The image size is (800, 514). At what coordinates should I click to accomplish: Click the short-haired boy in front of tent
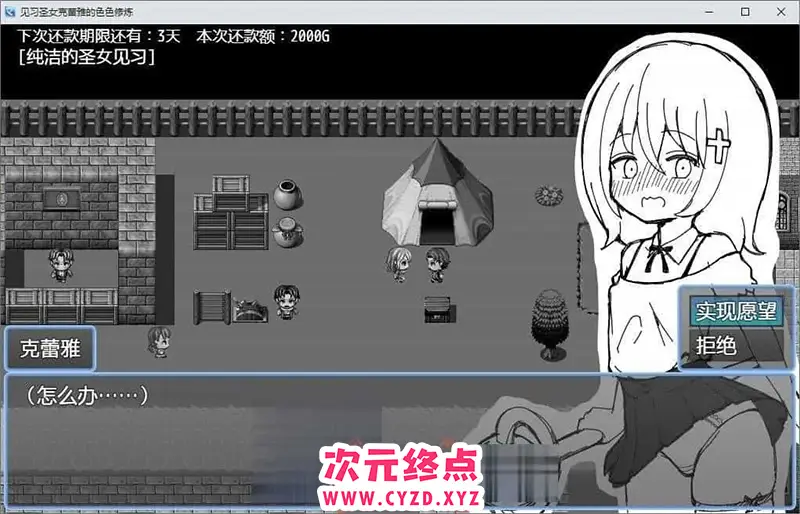(x=437, y=264)
